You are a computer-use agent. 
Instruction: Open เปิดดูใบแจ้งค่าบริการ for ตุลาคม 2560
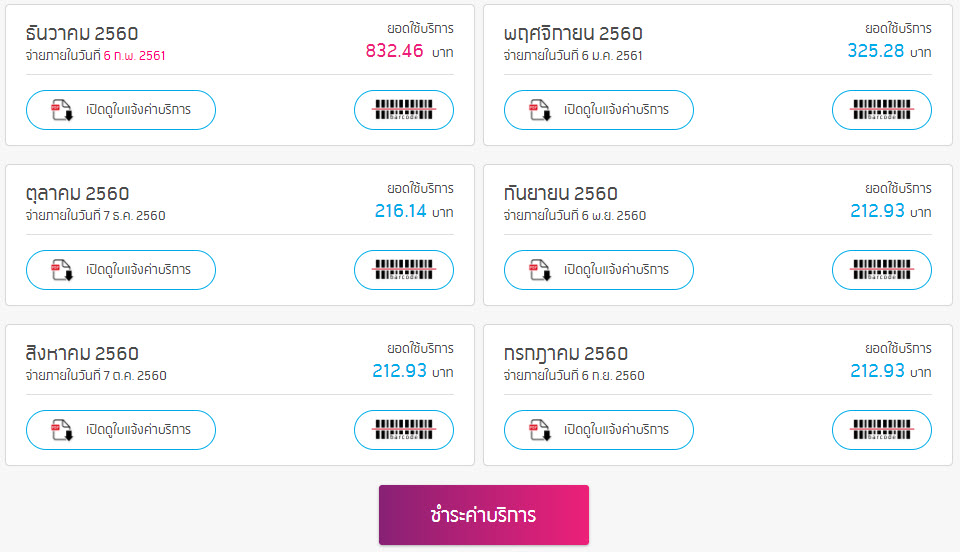(x=137, y=270)
